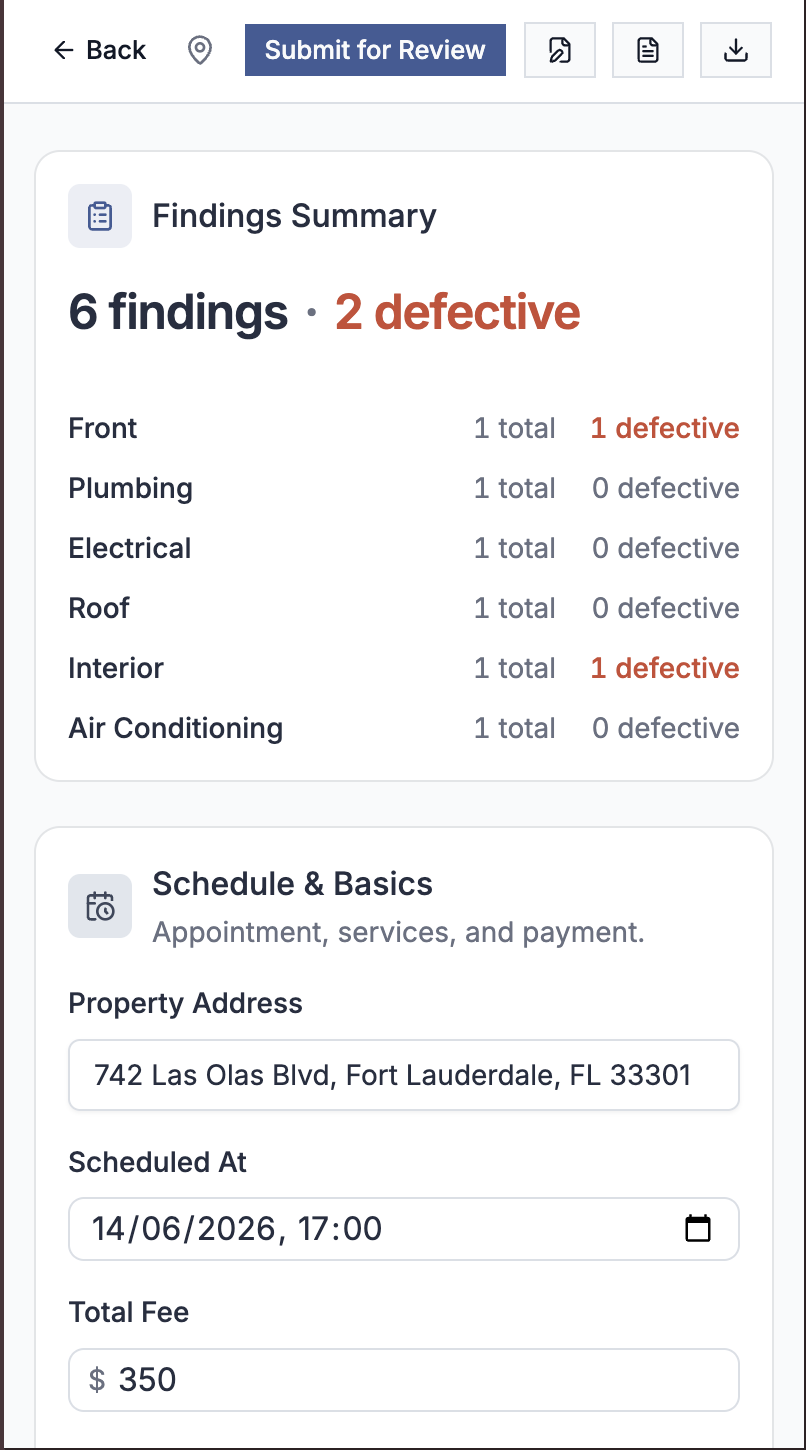Select the Plumbing findings row

404,488
